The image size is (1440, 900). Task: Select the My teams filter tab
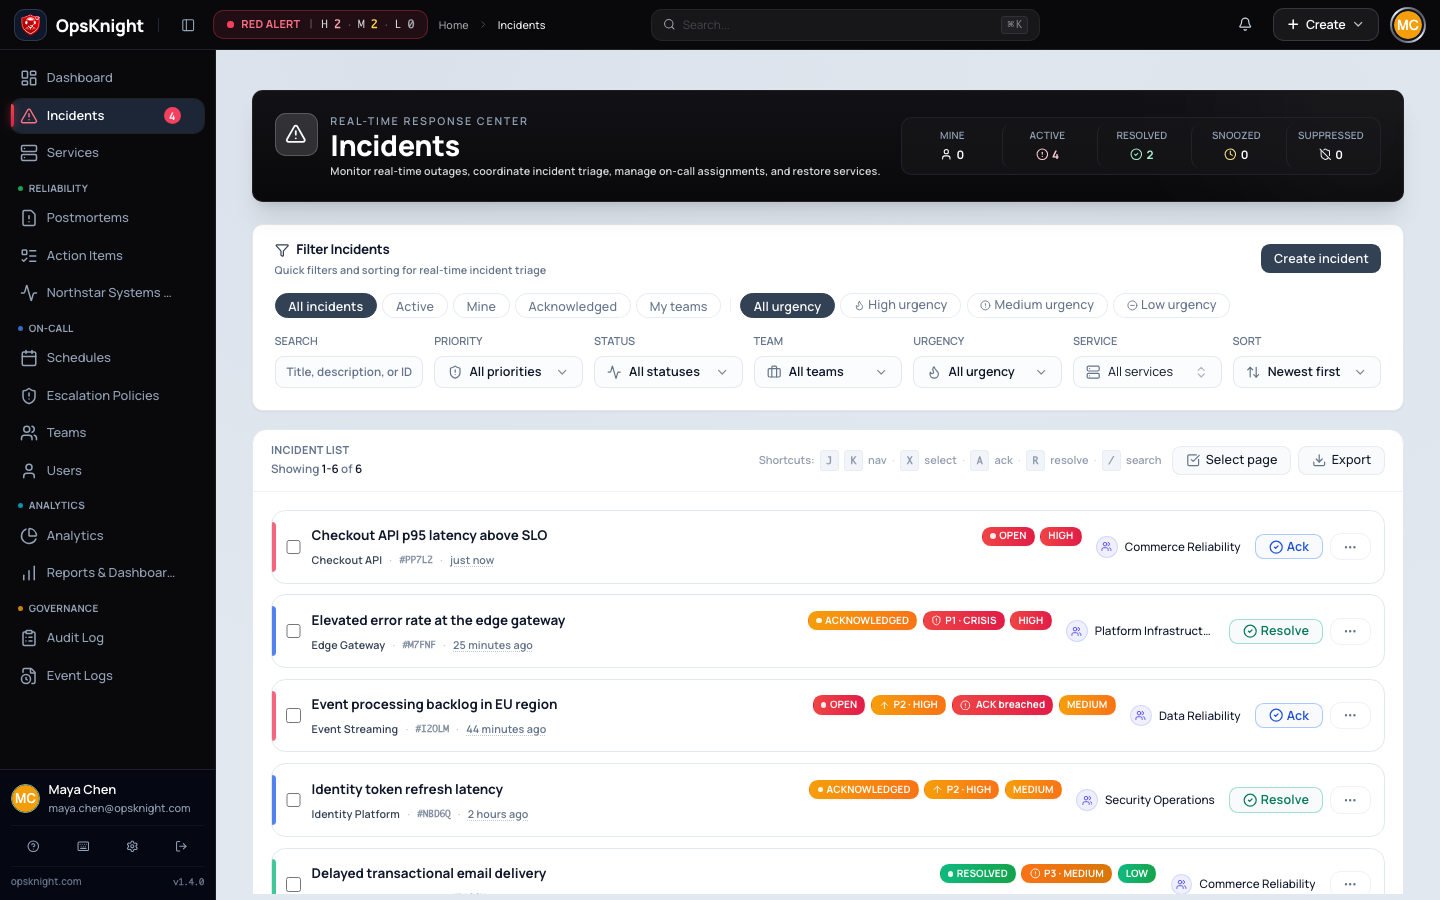coord(678,306)
